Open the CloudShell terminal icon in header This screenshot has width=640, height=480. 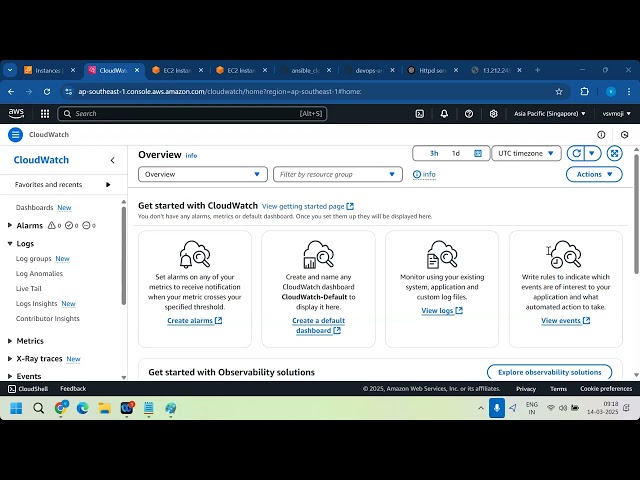[x=421, y=114]
